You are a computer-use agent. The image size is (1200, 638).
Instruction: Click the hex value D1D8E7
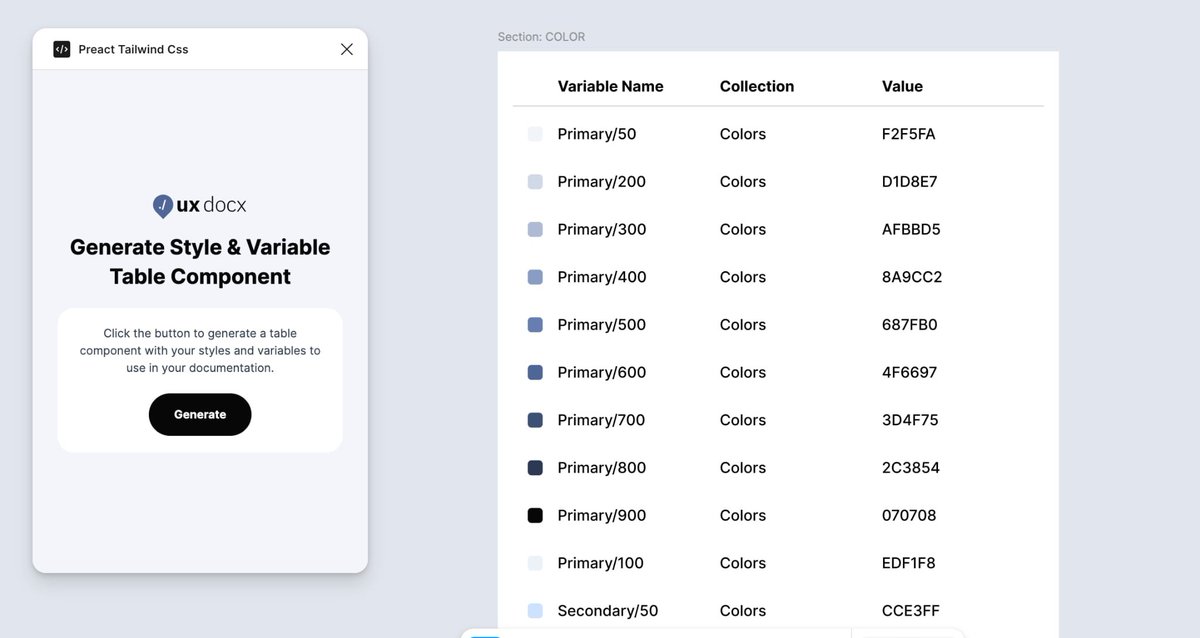(910, 182)
